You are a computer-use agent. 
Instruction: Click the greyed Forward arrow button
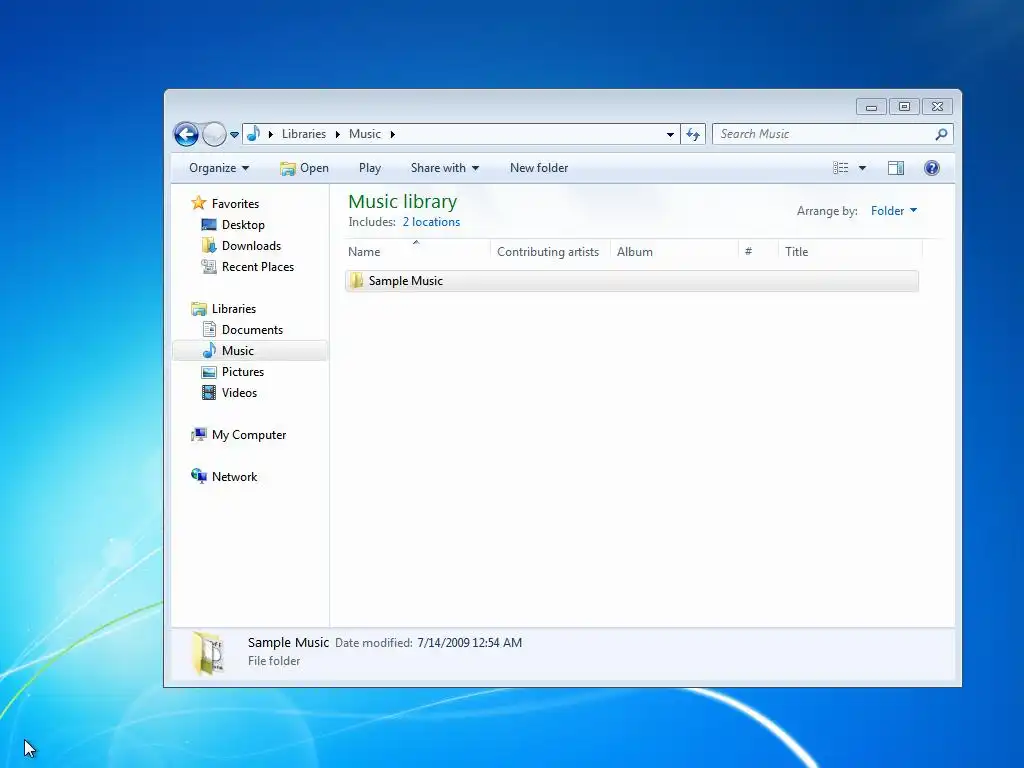(x=214, y=135)
